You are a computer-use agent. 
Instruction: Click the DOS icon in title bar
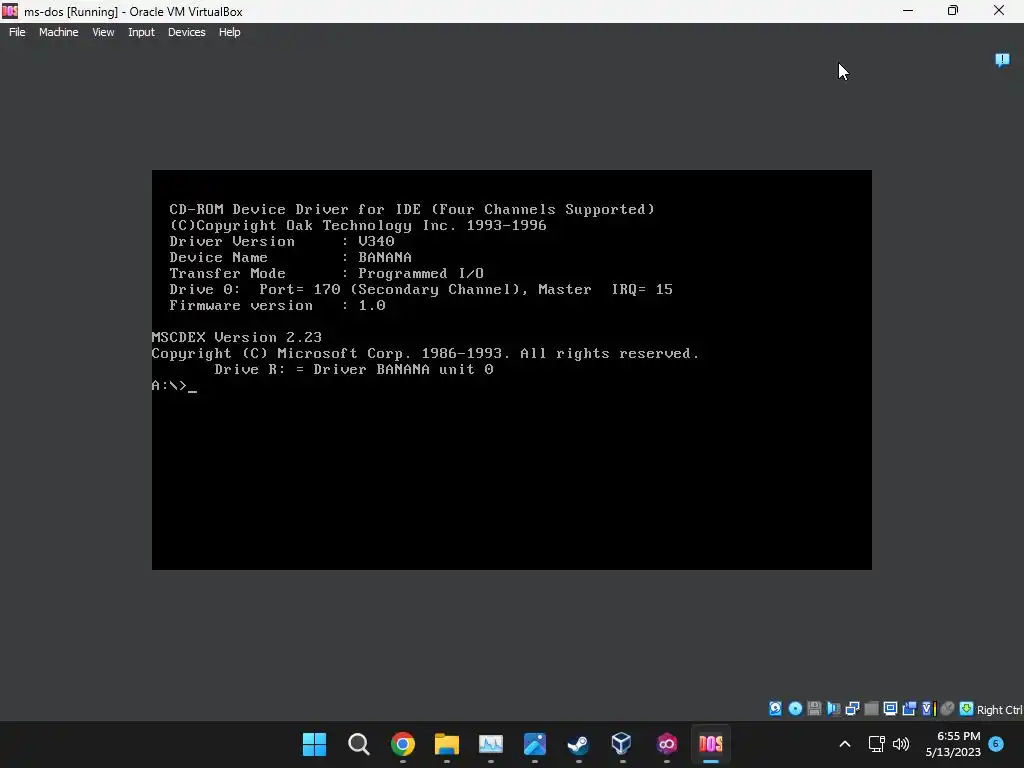coord(10,11)
